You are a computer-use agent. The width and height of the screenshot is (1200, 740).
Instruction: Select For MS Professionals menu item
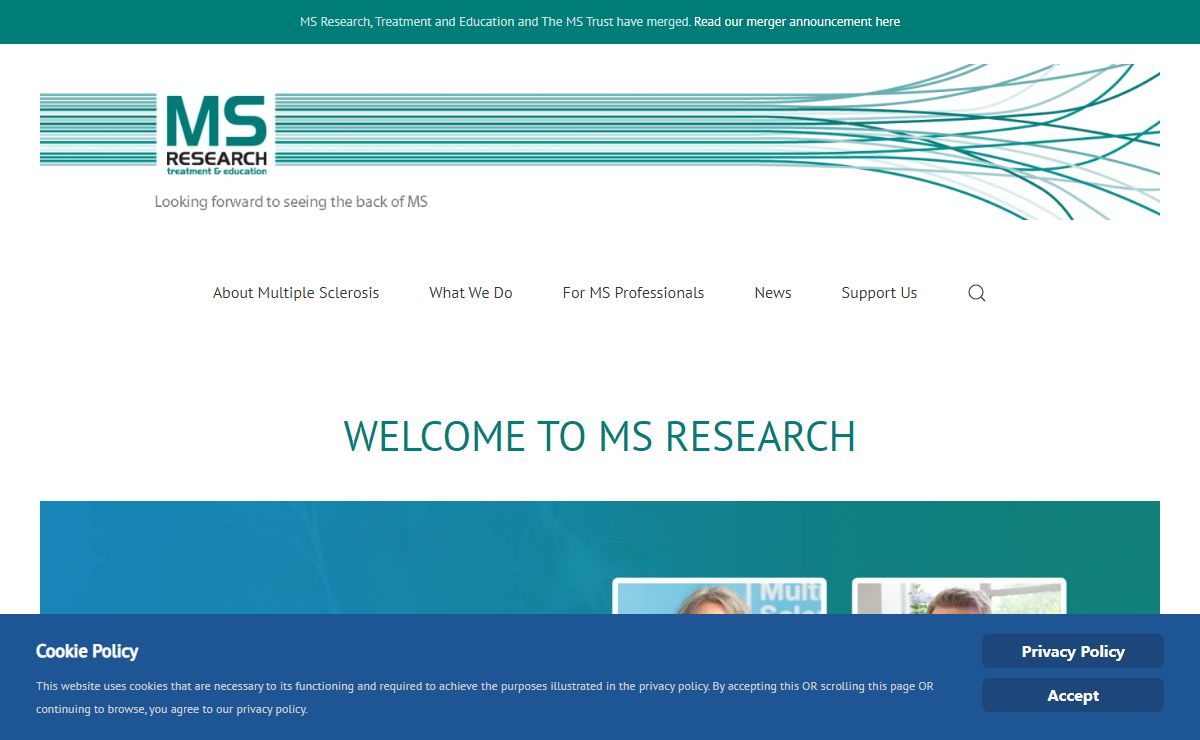click(x=633, y=293)
